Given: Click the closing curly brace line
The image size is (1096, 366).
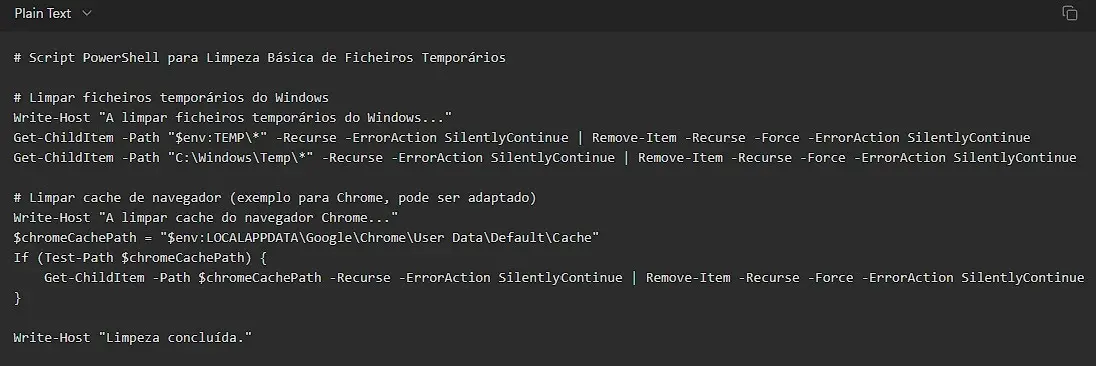Looking at the screenshot, I should [x=17, y=298].
